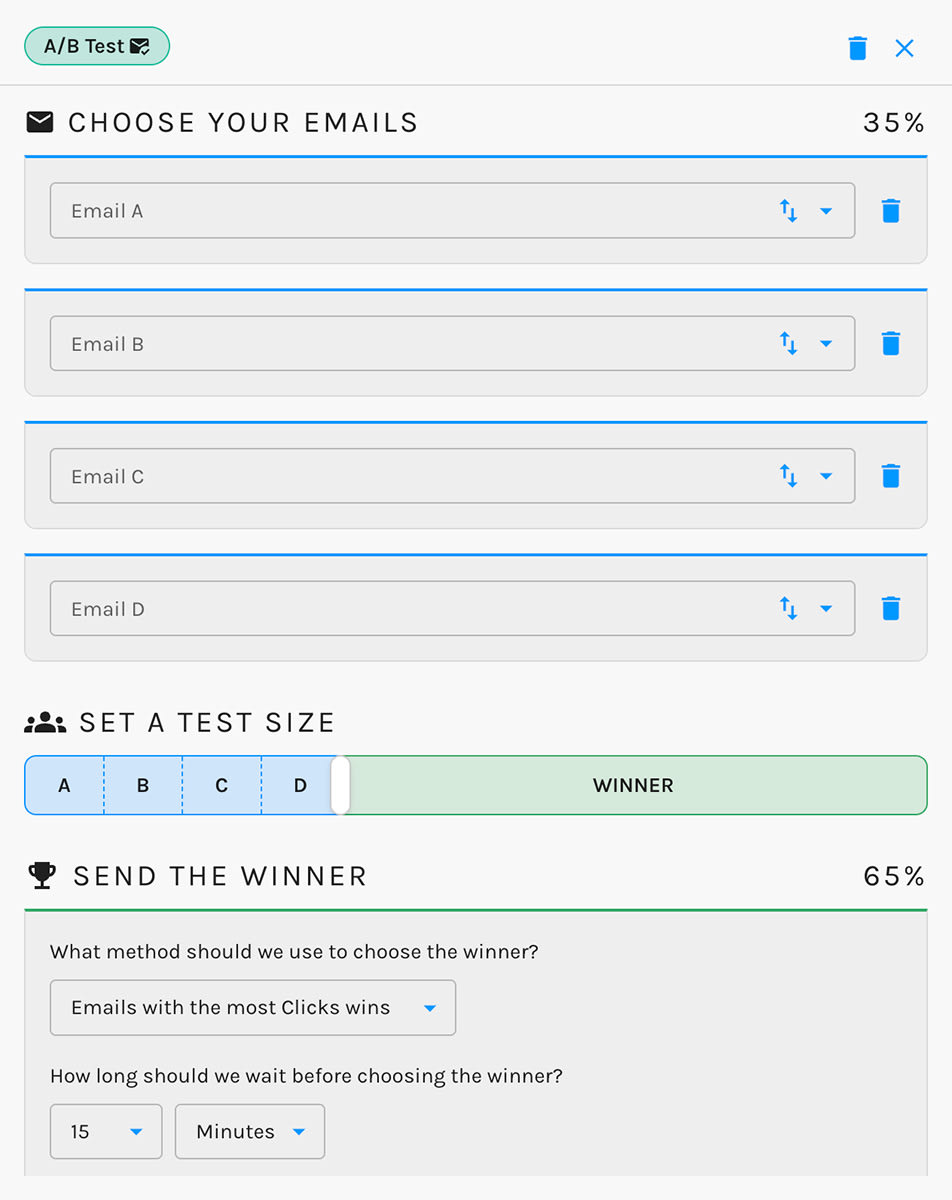Open the winner selection method dropdown
This screenshot has width=952, height=1200.
(x=252, y=1008)
